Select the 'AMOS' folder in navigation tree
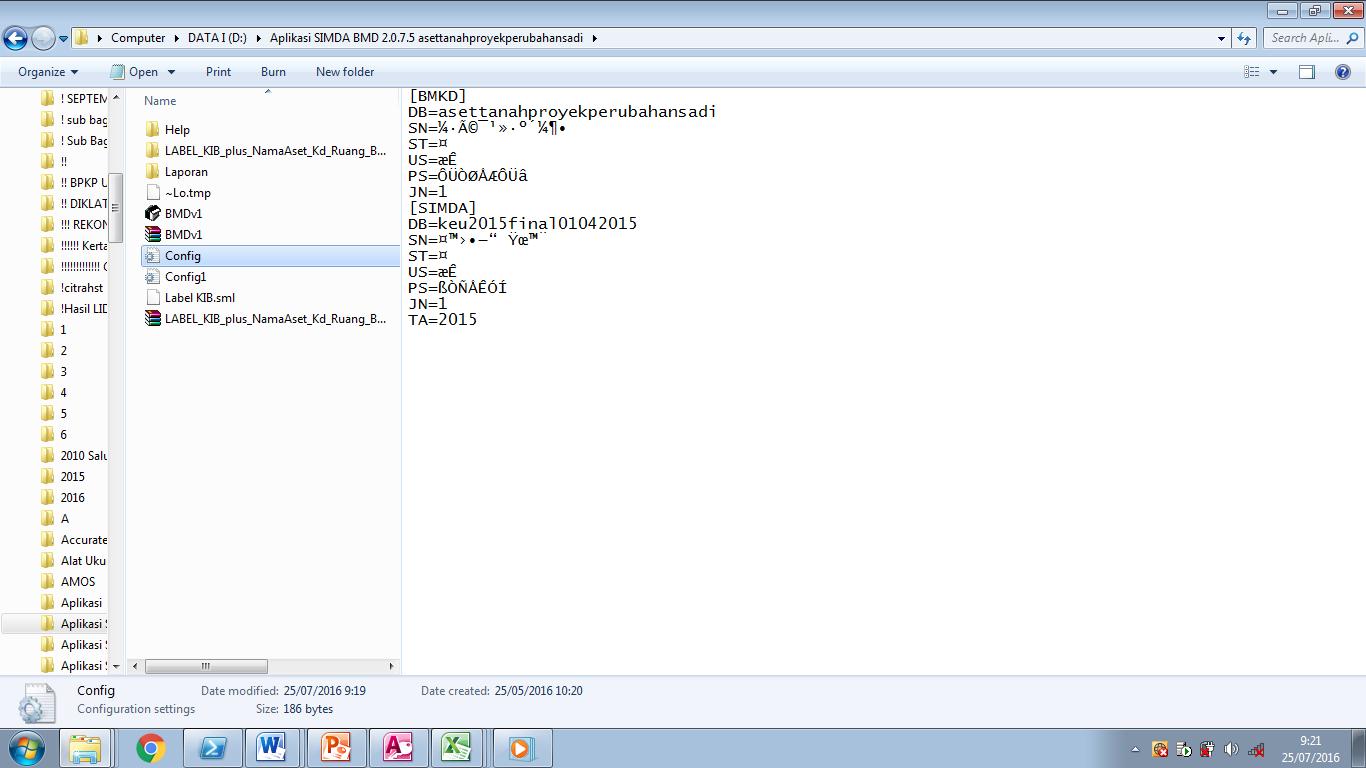The height and width of the screenshot is (768, 1366). 68,582
